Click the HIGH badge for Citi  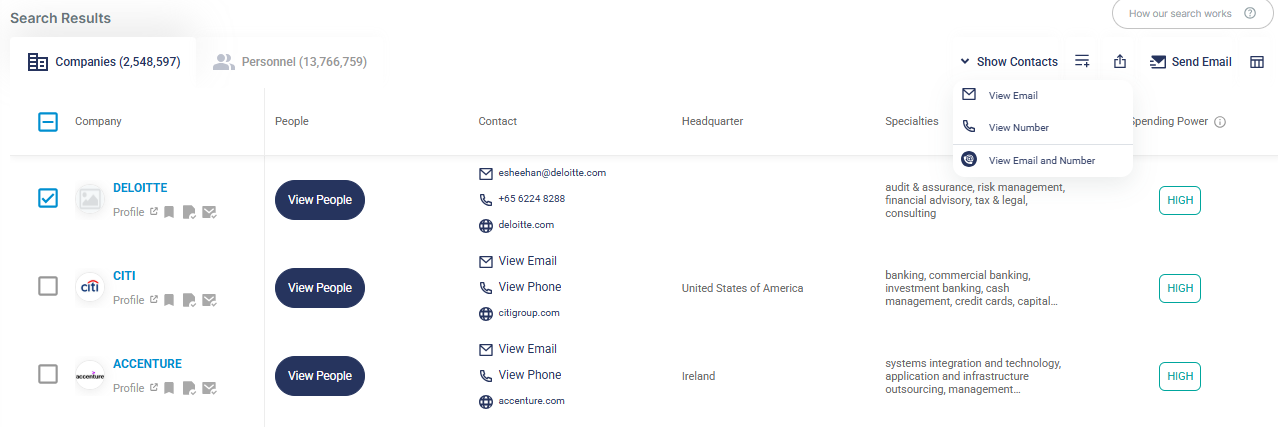[1180, 288]
